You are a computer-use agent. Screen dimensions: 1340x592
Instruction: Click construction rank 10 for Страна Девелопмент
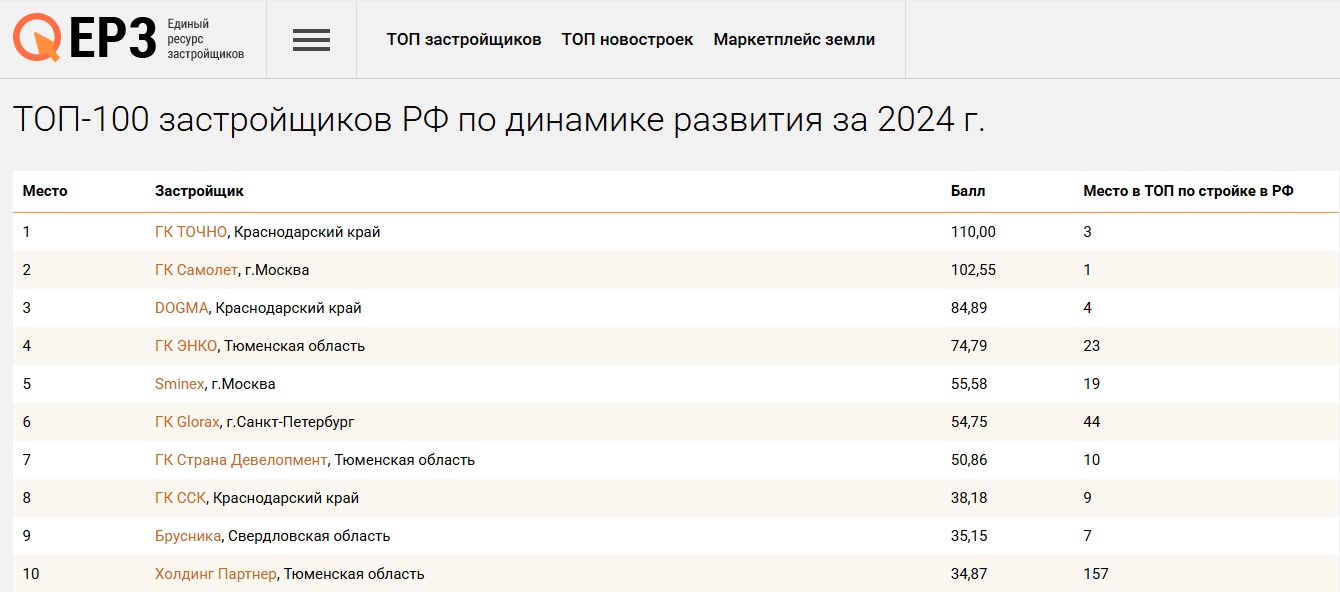[1092, 460]
